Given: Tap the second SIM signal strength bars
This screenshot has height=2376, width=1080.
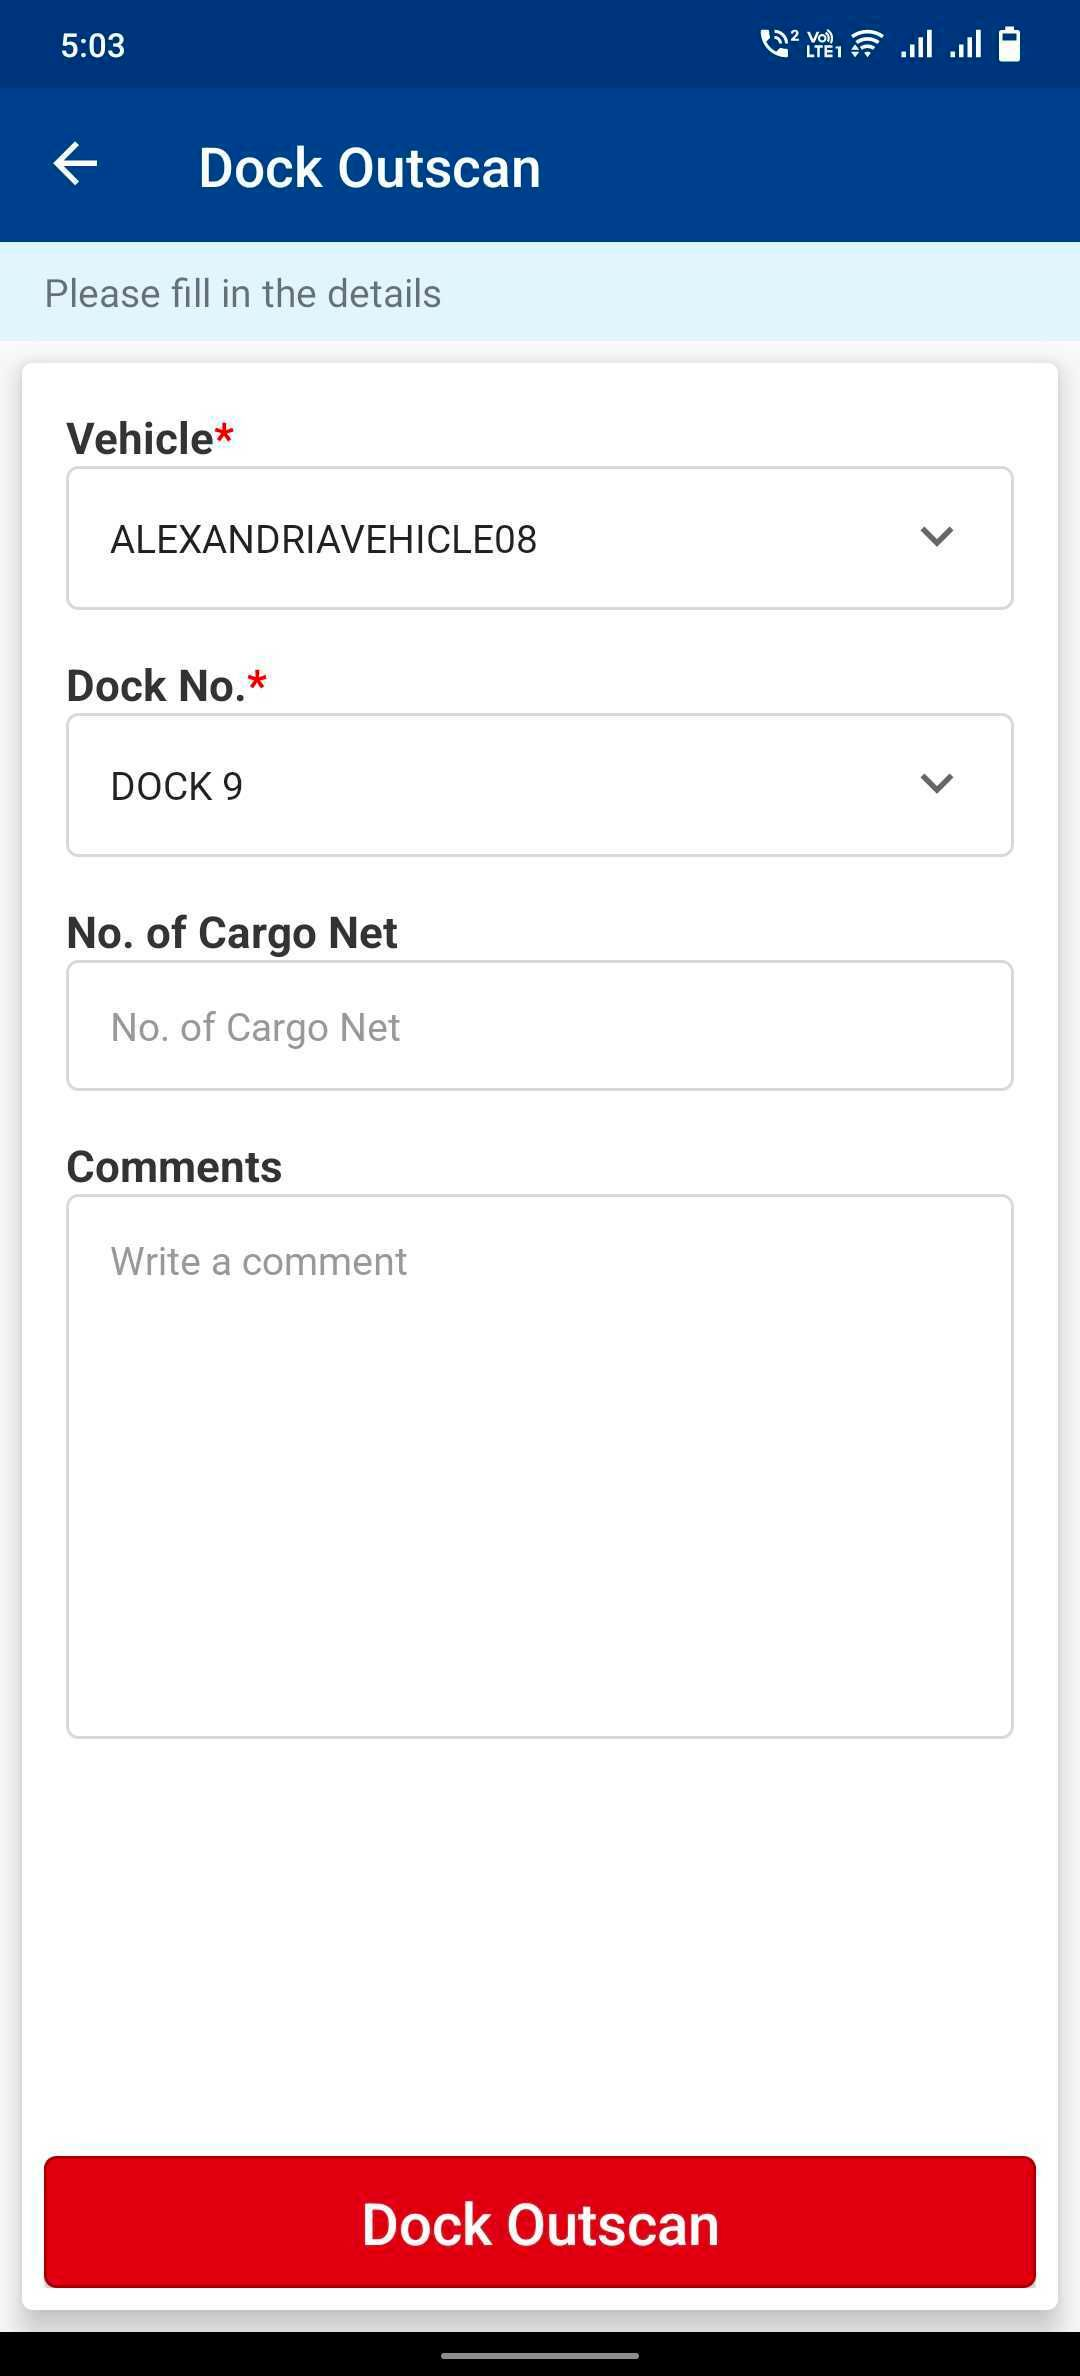Looking at the screenshot, I should (x=965, y=44).
